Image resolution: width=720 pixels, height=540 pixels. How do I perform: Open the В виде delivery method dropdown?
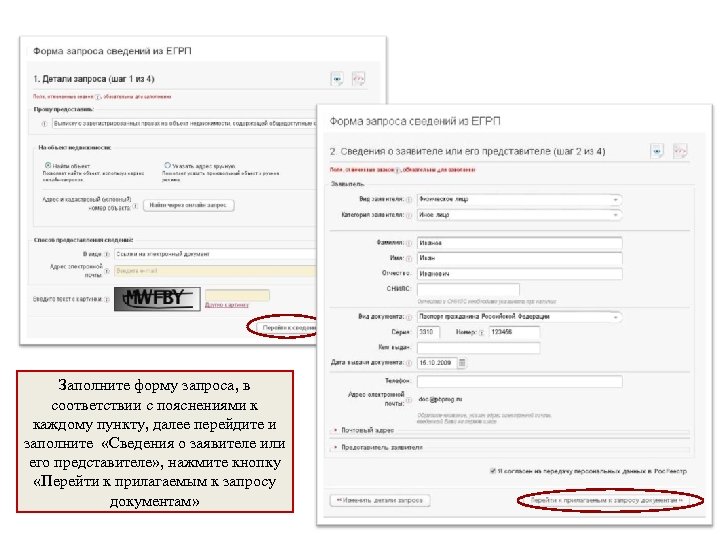pos(215,254)
